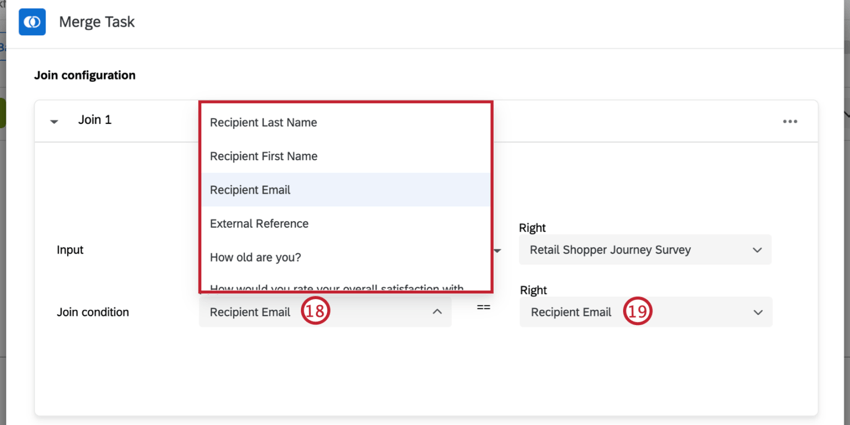Pick the highlighted Recipient Email list option
Viewport: 850px width, 425px height.
pyautogui.click(x=250, y=190)
